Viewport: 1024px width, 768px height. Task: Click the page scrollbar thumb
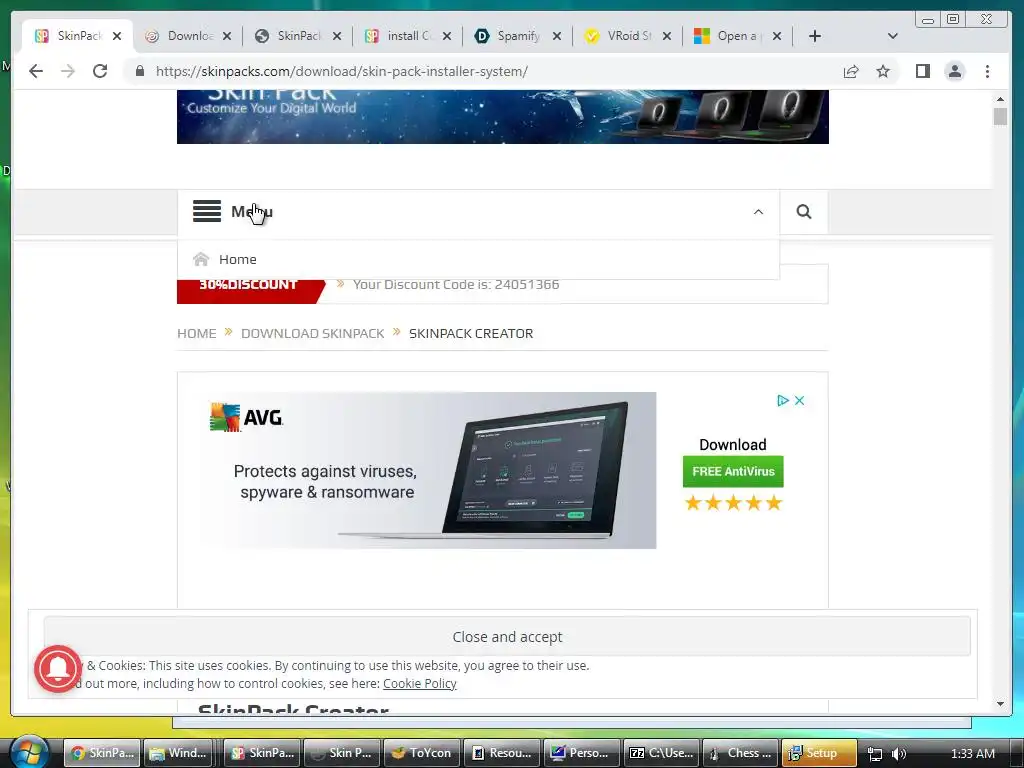click(x=1000, y=117)
